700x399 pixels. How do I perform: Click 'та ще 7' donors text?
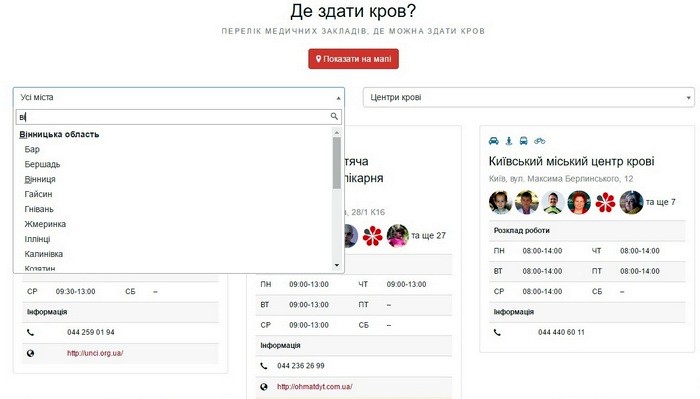(661, 202)
